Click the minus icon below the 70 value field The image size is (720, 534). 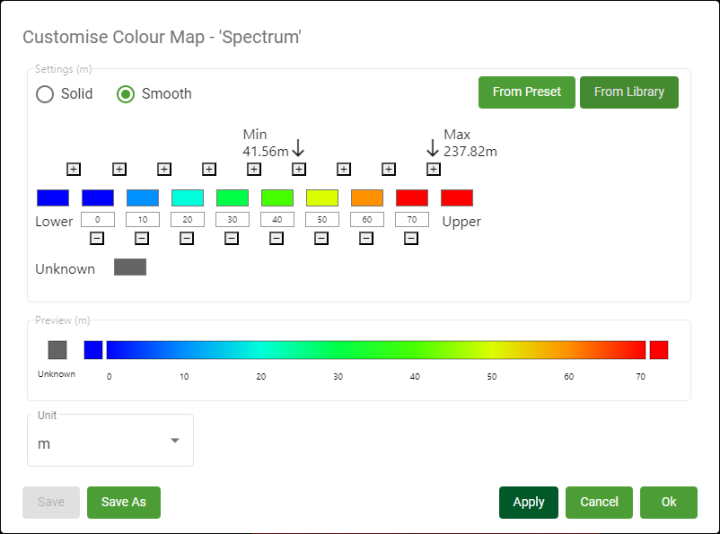tap(411, 238)
